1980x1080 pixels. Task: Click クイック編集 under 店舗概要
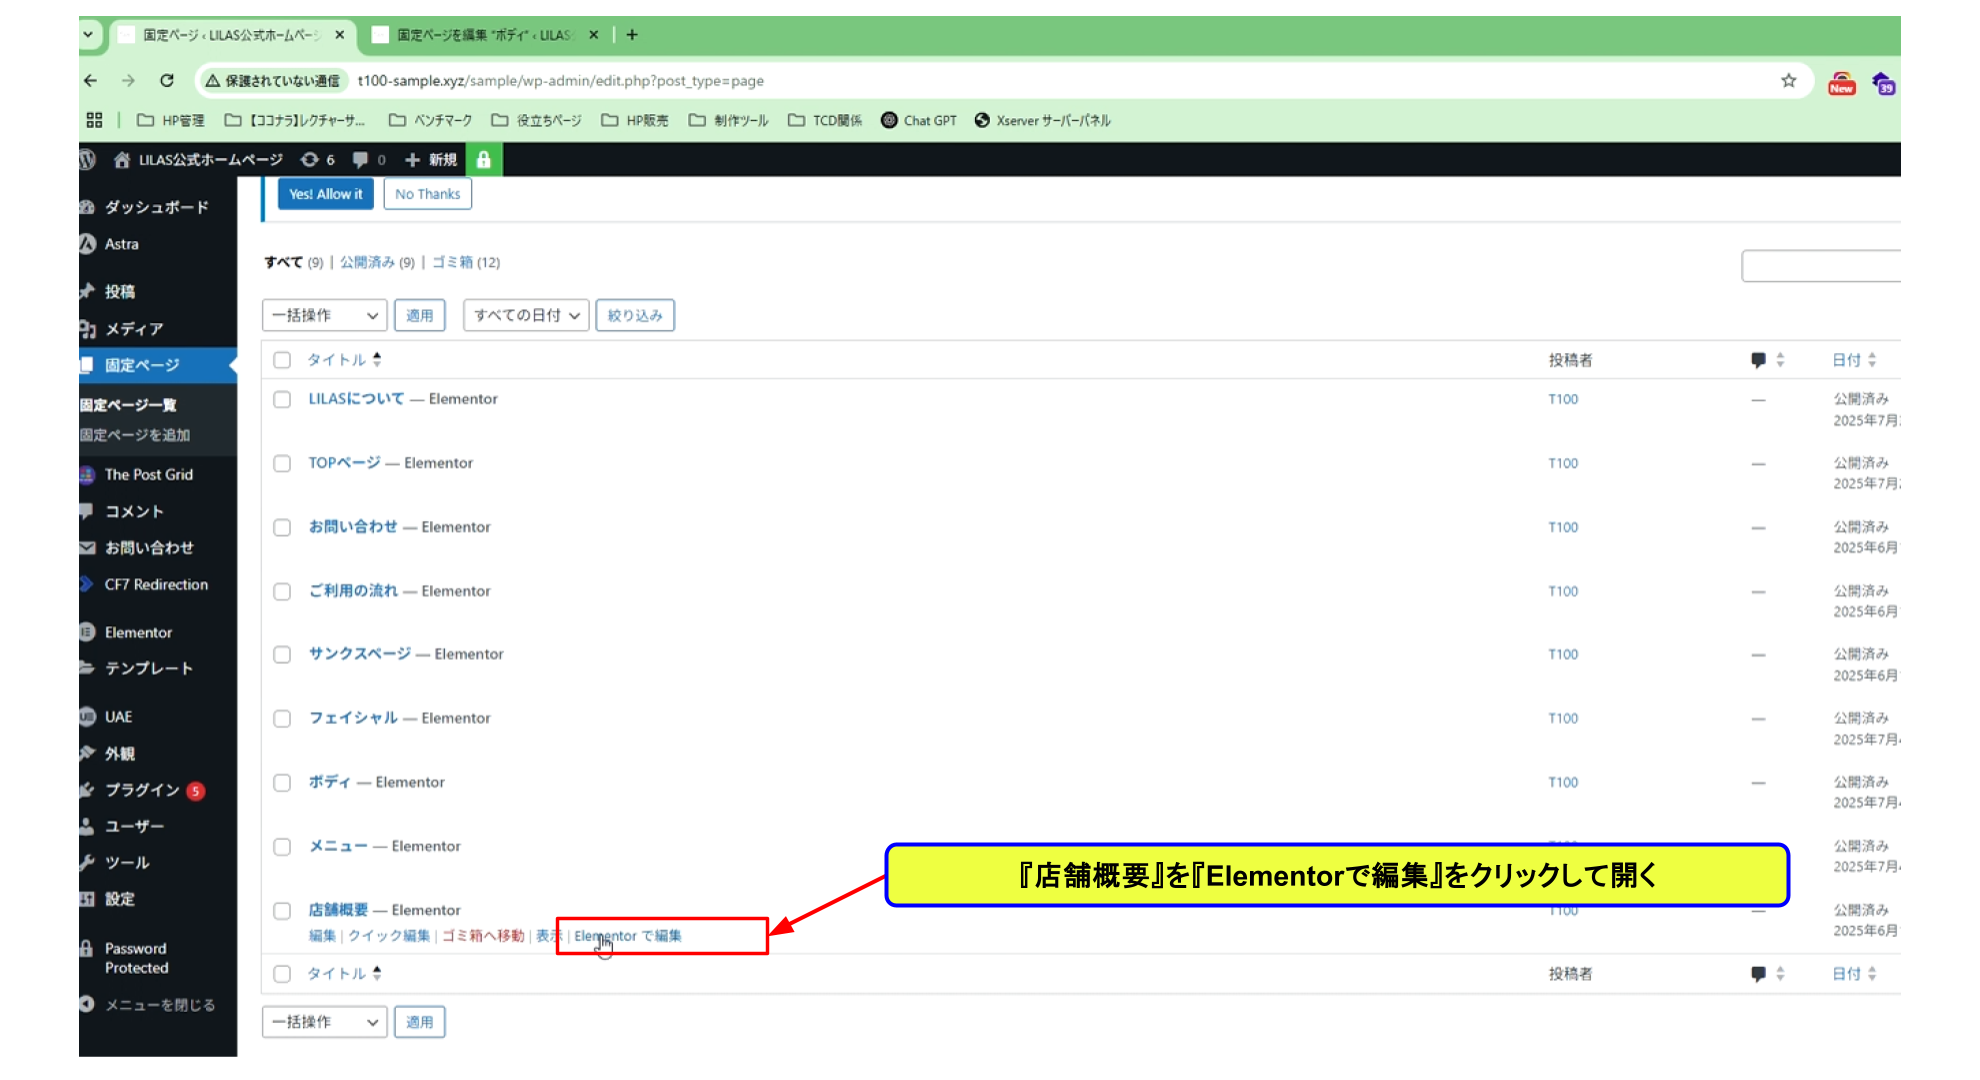[389, 936]
